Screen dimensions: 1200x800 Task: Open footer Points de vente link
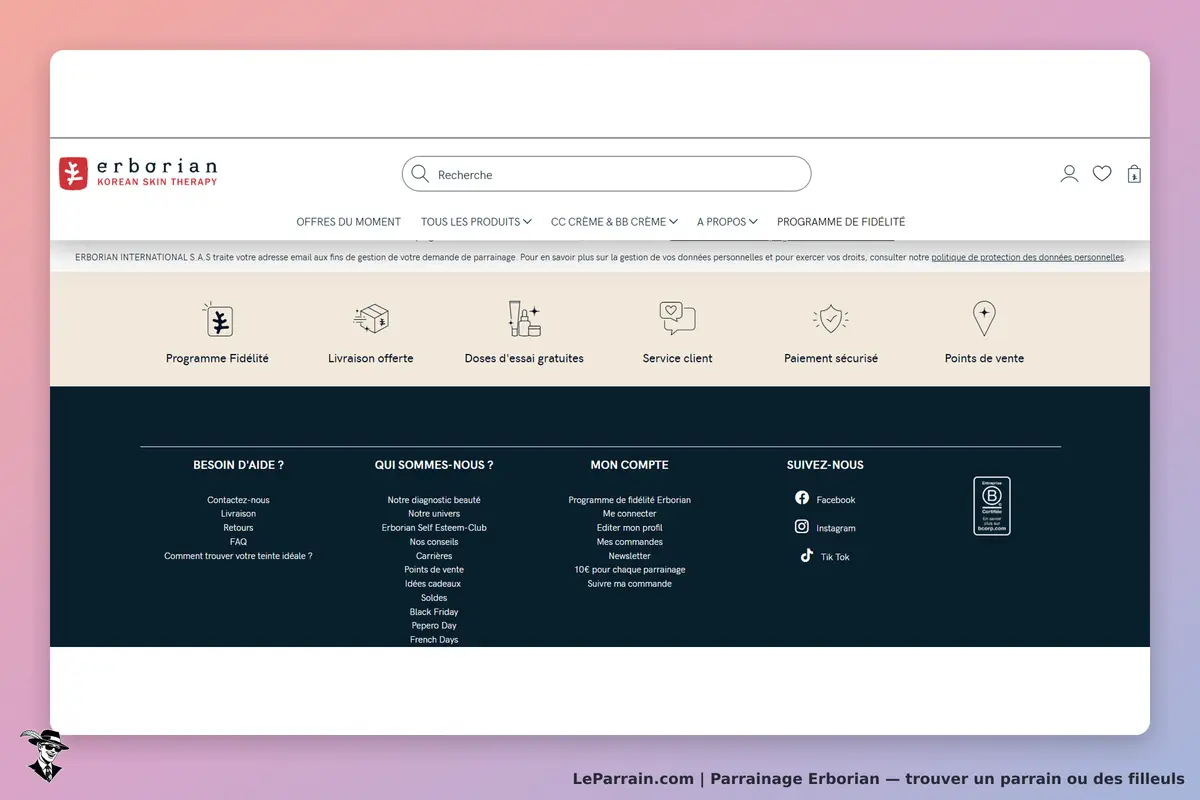tap(434, 570)
